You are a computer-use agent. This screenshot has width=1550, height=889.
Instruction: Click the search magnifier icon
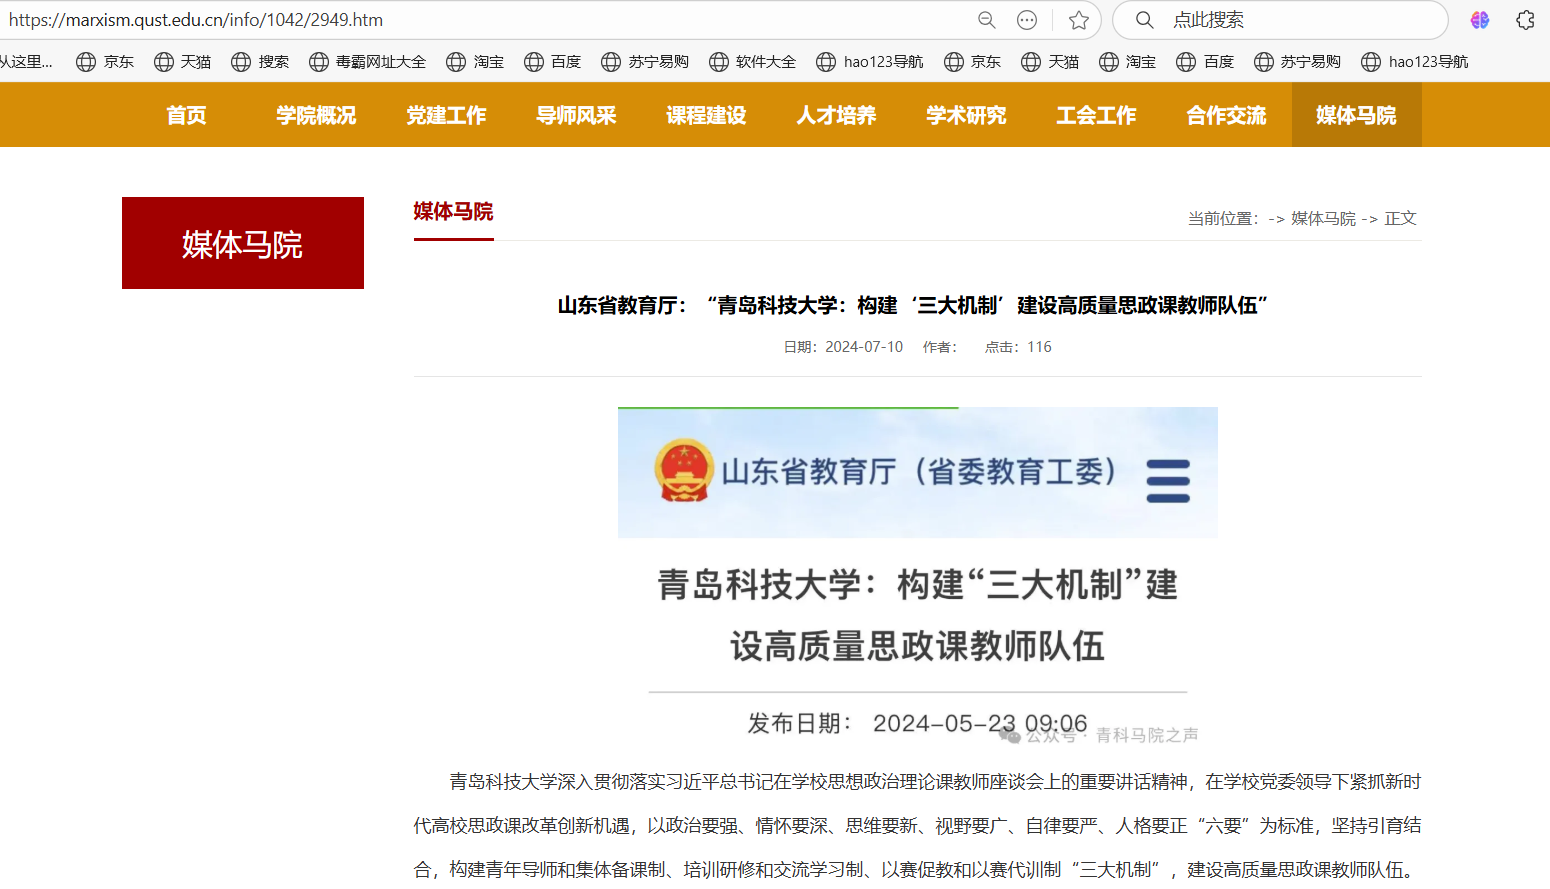coord(1145,20)
